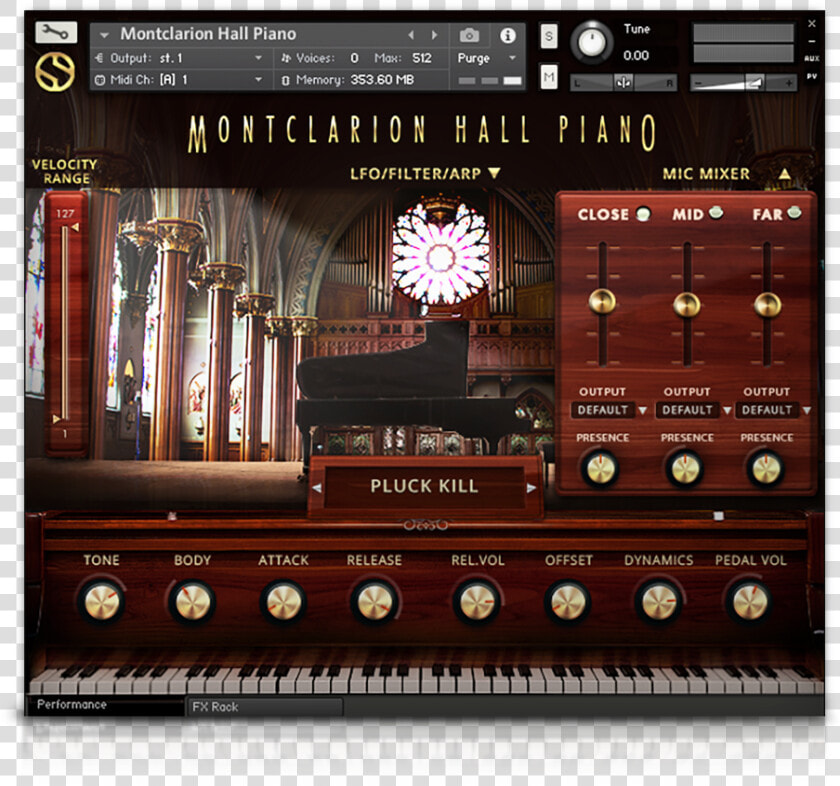Switch to the Performance tab

[105, 705]
